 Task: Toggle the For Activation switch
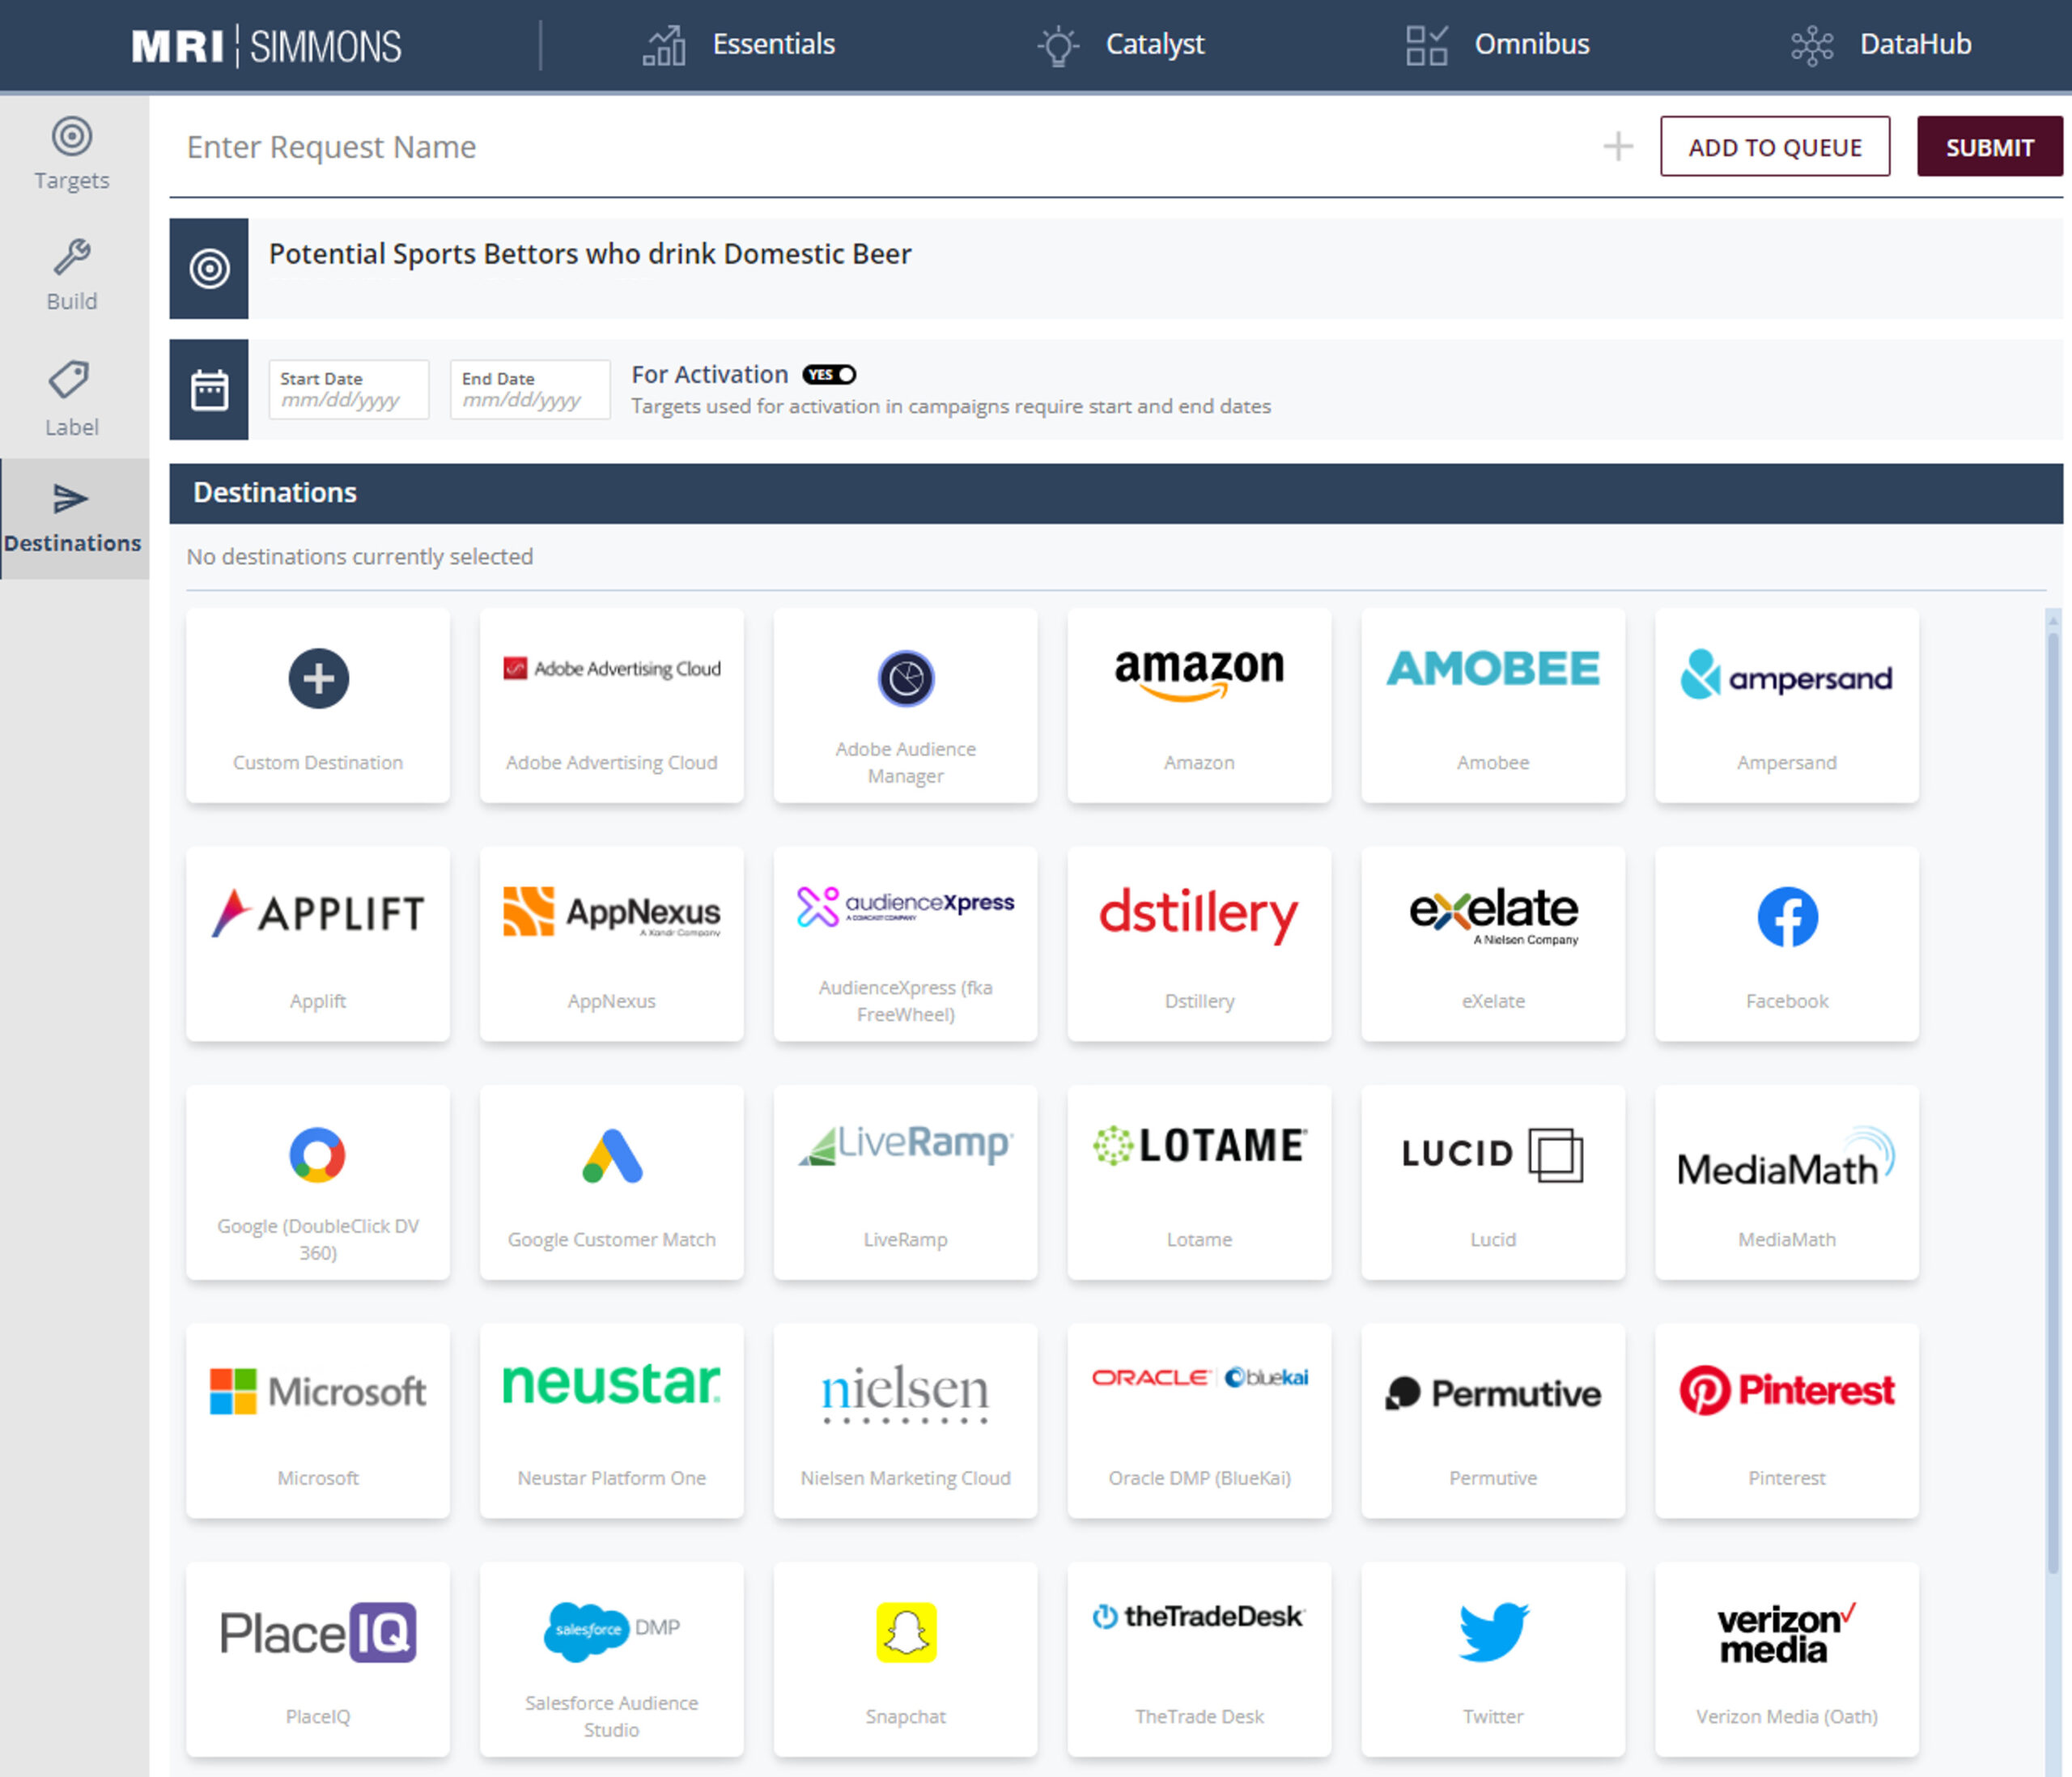tap(829, 375)
